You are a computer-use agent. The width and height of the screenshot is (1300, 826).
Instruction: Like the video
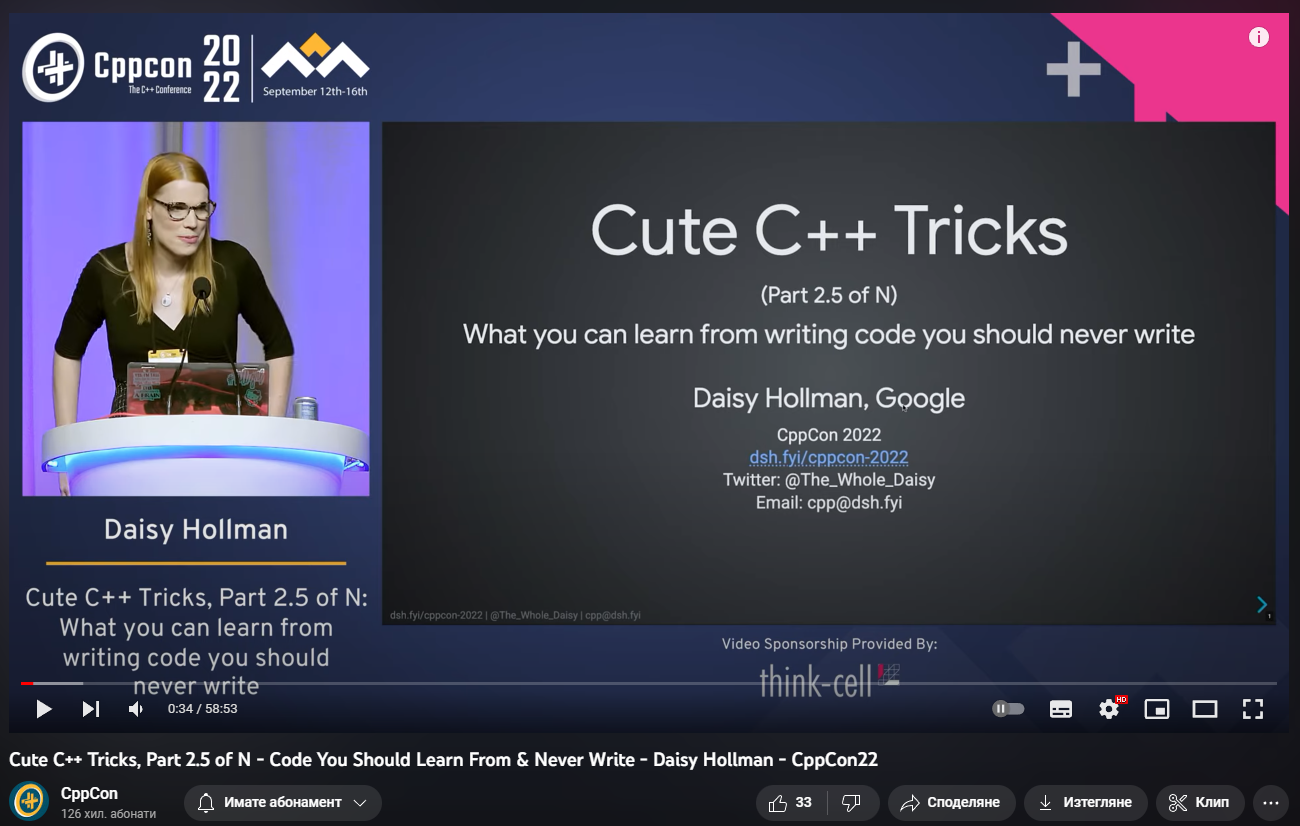(x=791, y=802)
